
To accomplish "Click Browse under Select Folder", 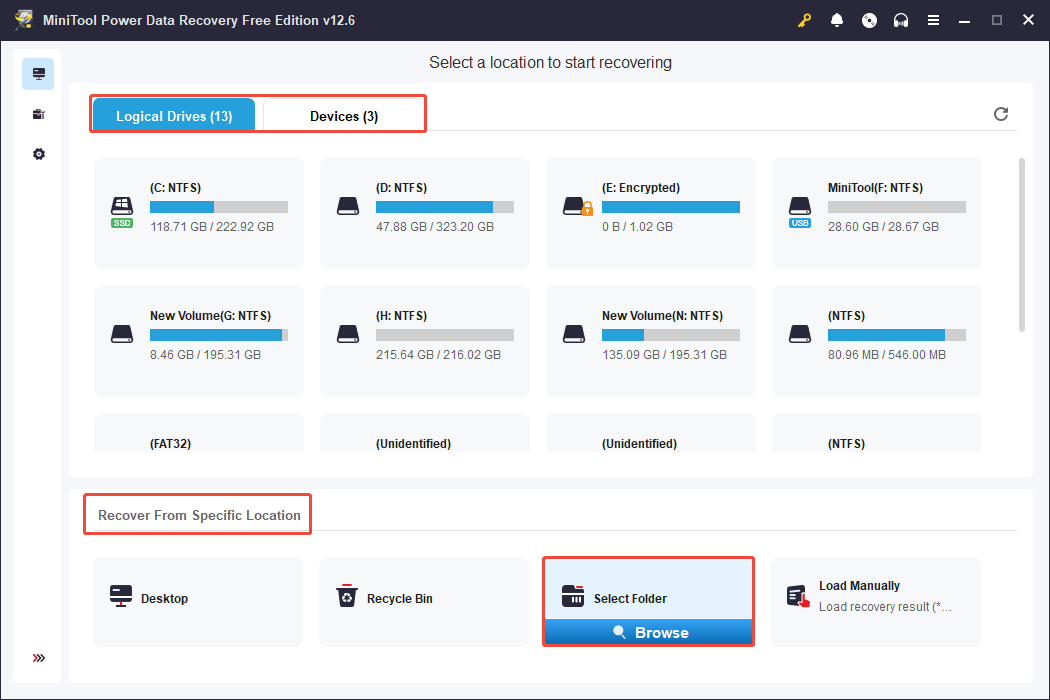I will pyautogui.click(x=648, y=632).
